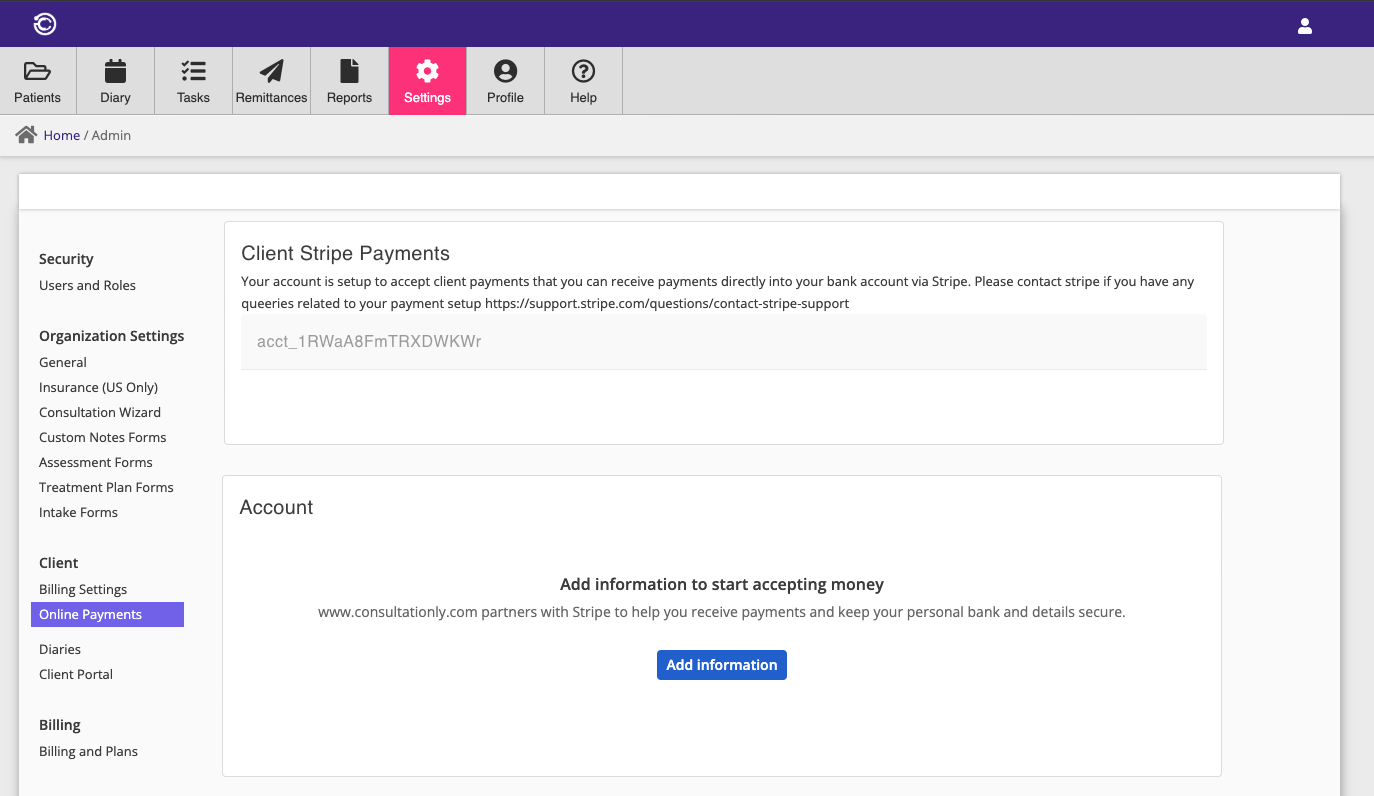Image resolution: width=1374 pixels, height=796 pixels.
Task: Switch to the Settings tab
Action: (x=427, y=80)
